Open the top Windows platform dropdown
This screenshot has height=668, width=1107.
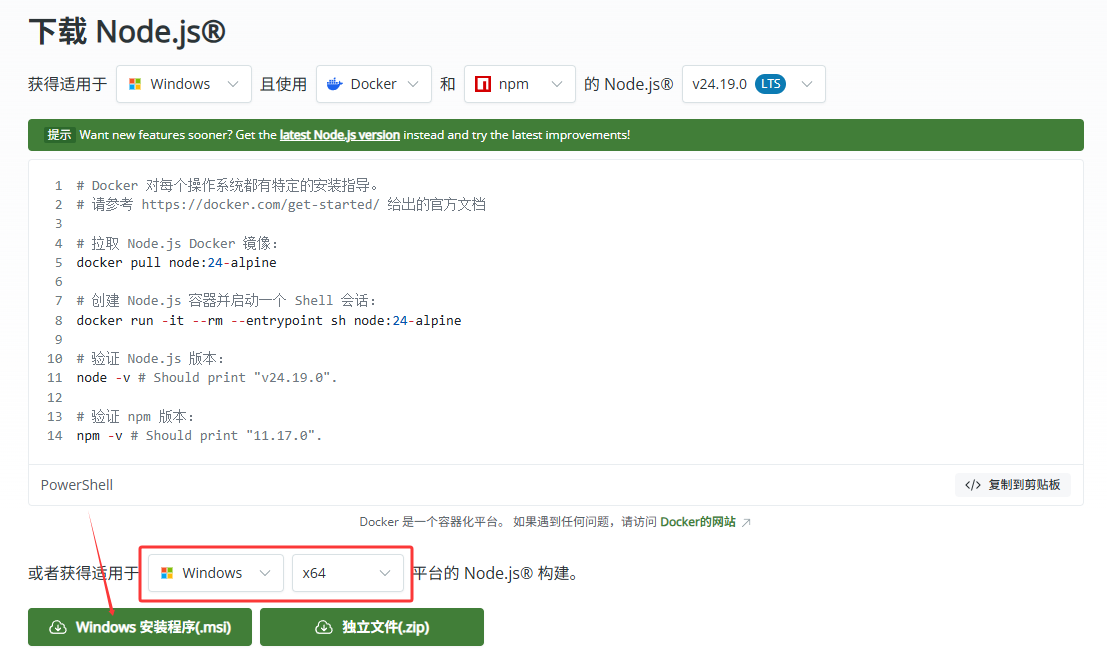[x=184, y=84]
